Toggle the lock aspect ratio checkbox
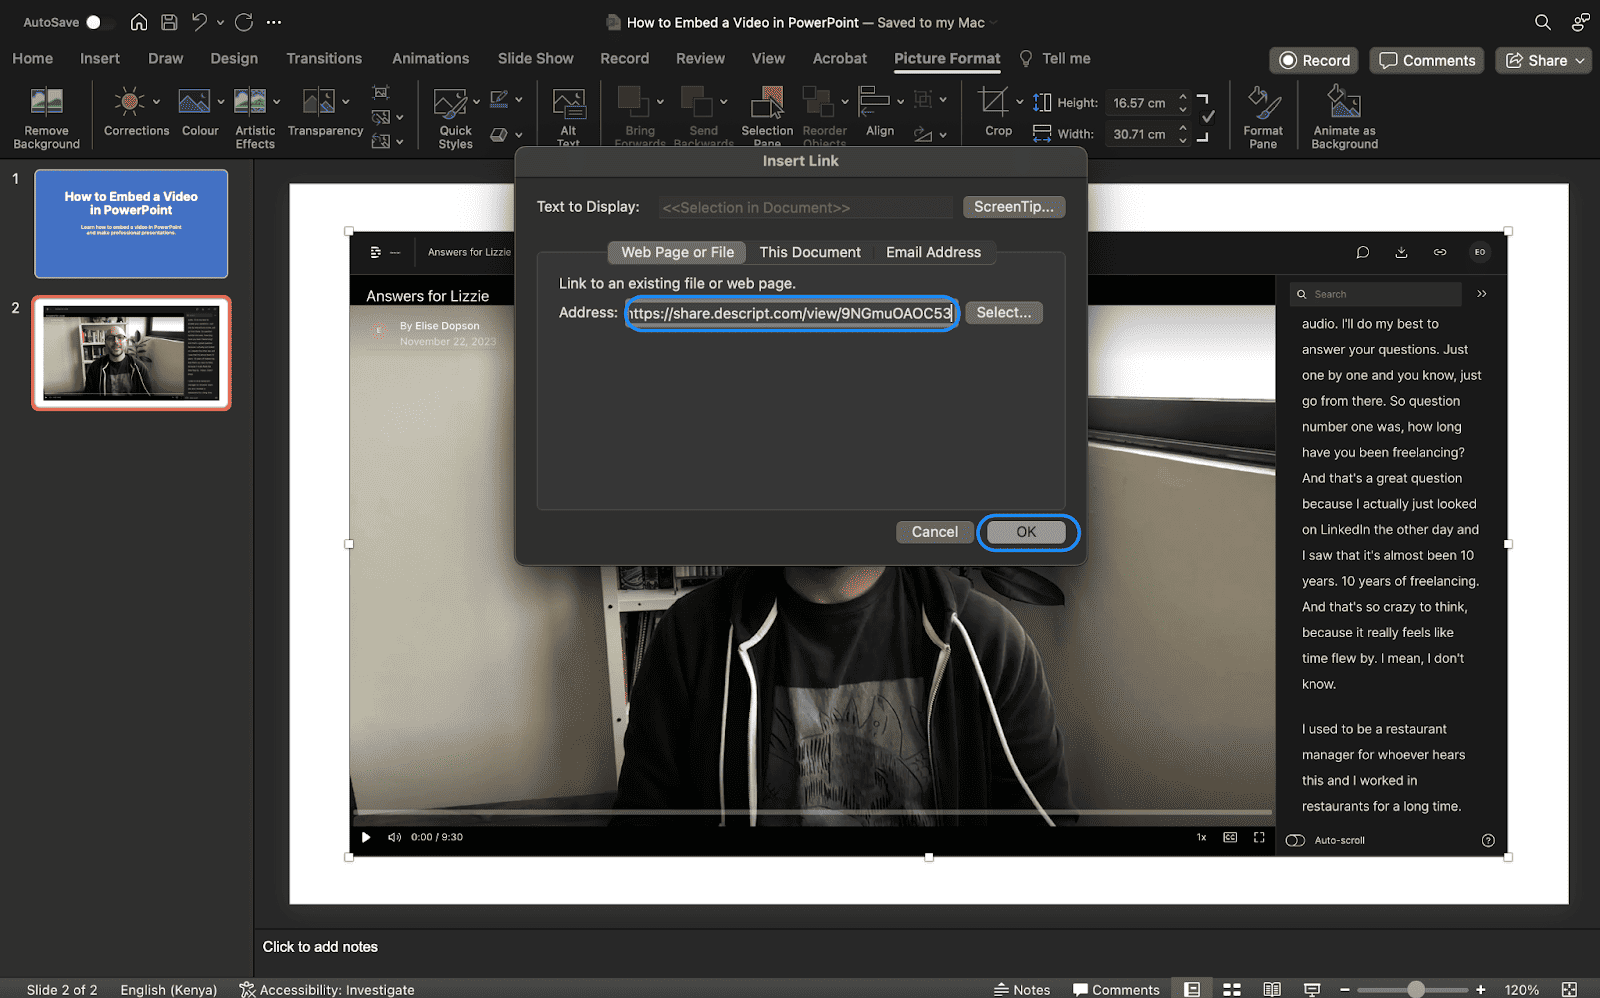The width and height of the screenshot is (1600, 998). click(1209, 117)
